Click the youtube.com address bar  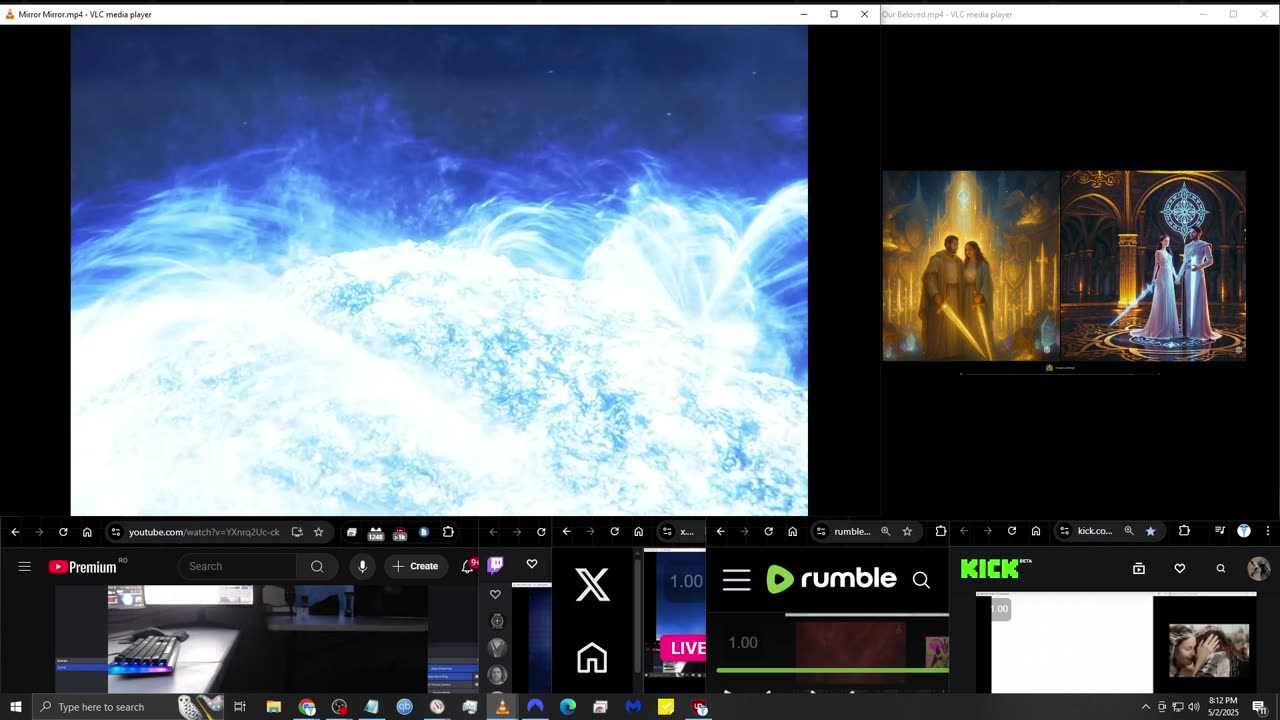pos(218,532)
